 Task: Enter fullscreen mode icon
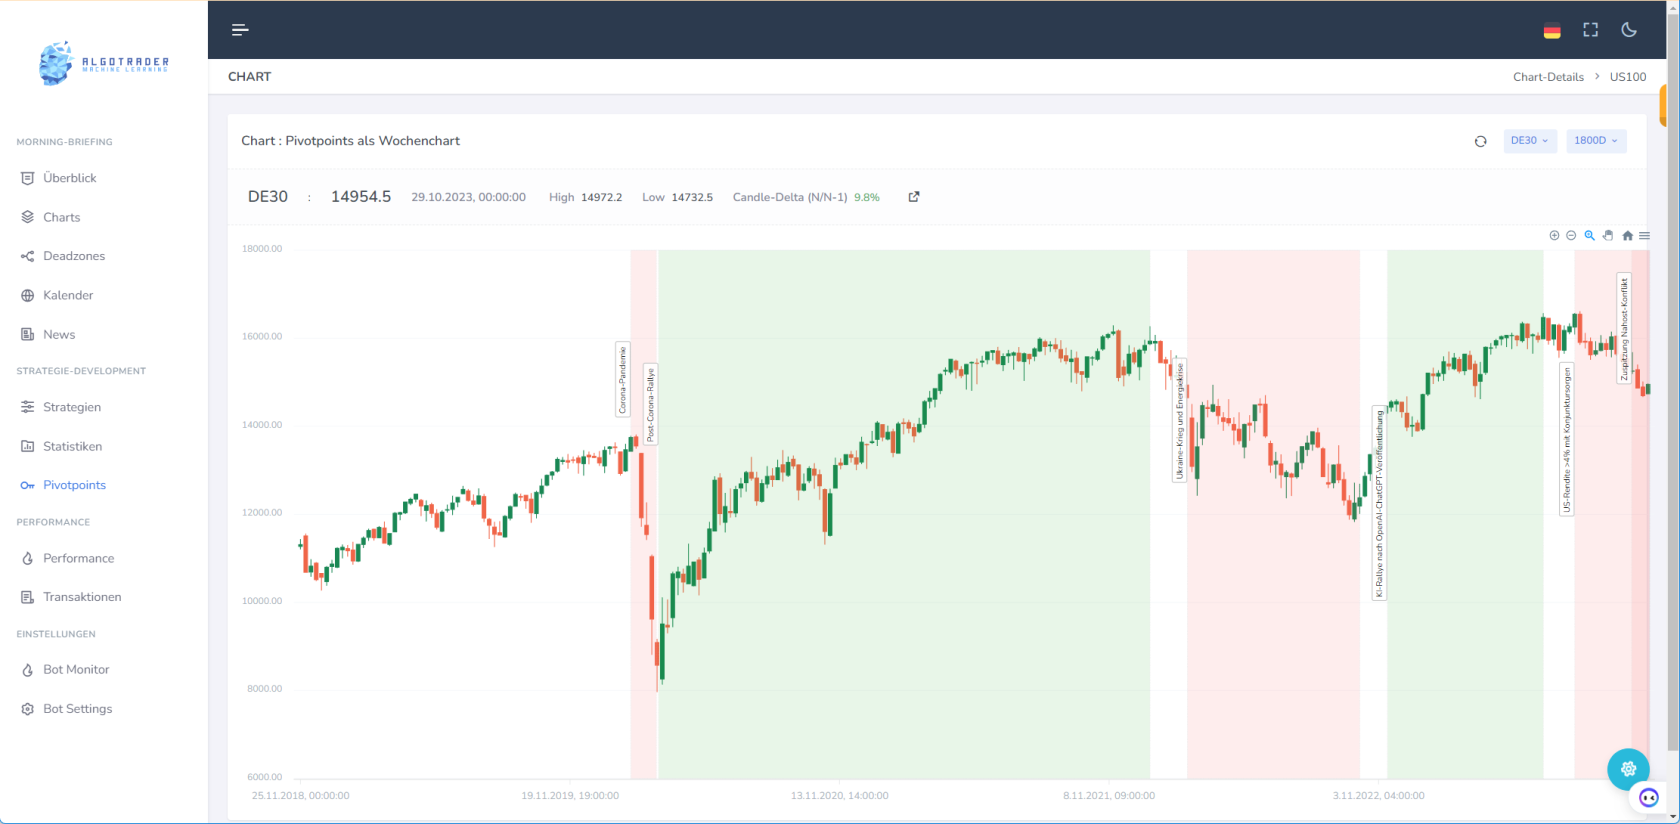pyautogui.click(x=1591, y=30)
